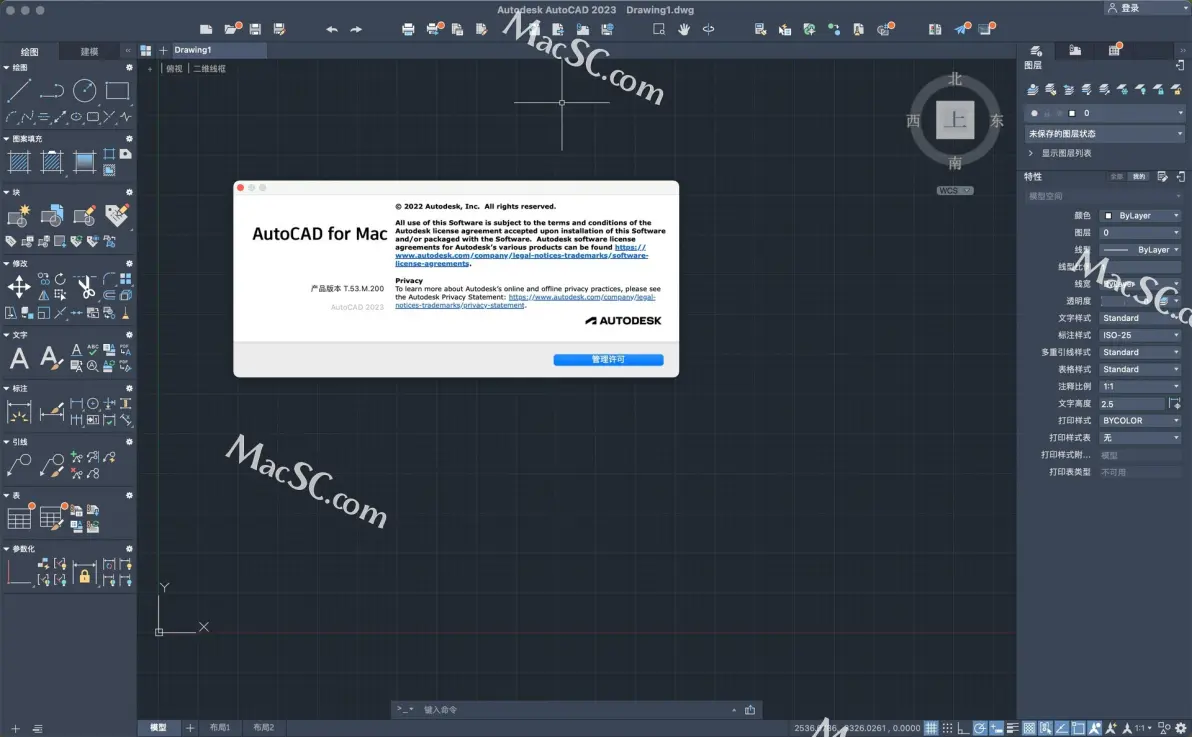Open the WCS coordinate system dropdown

955,191
